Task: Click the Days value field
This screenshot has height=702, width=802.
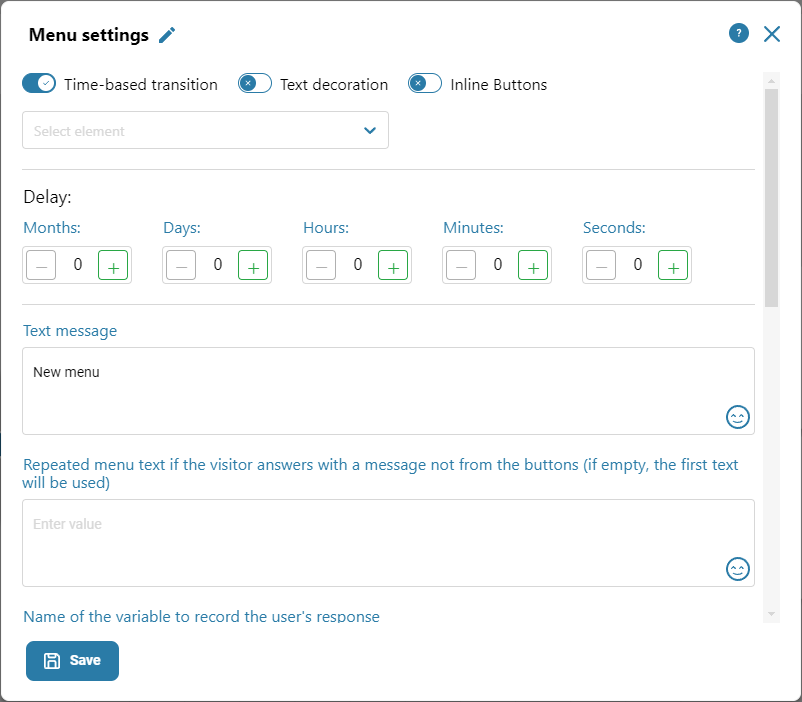Action: pos(217,265)
